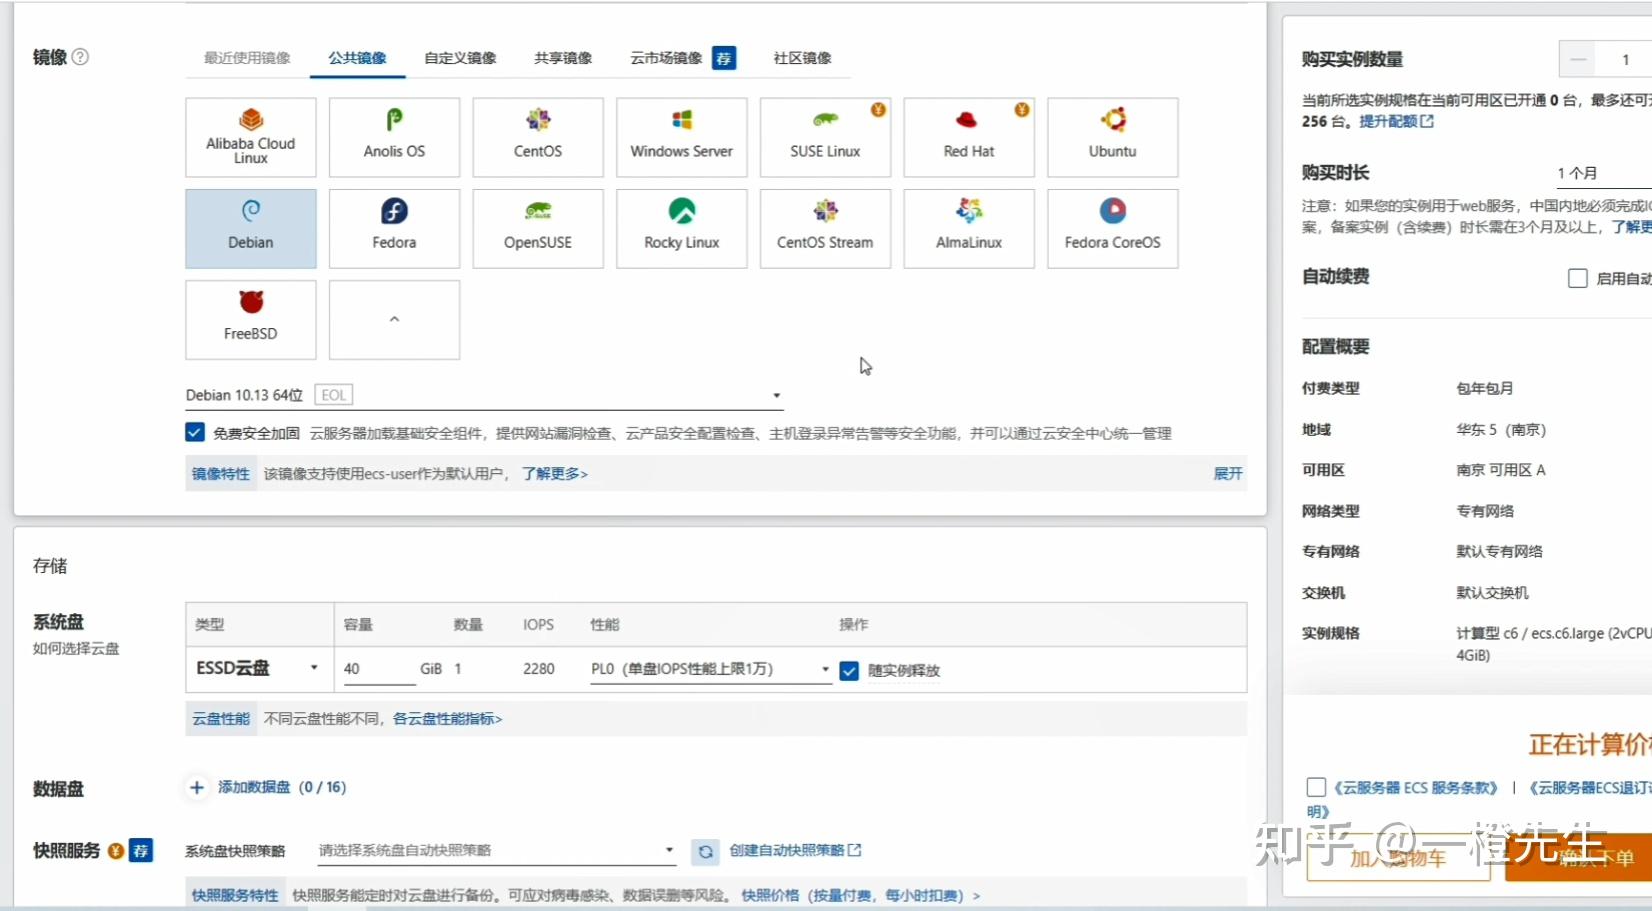
Task: Switch to the 社区镜像 tab
Action: pyautogui.click(x=802, y=58)
